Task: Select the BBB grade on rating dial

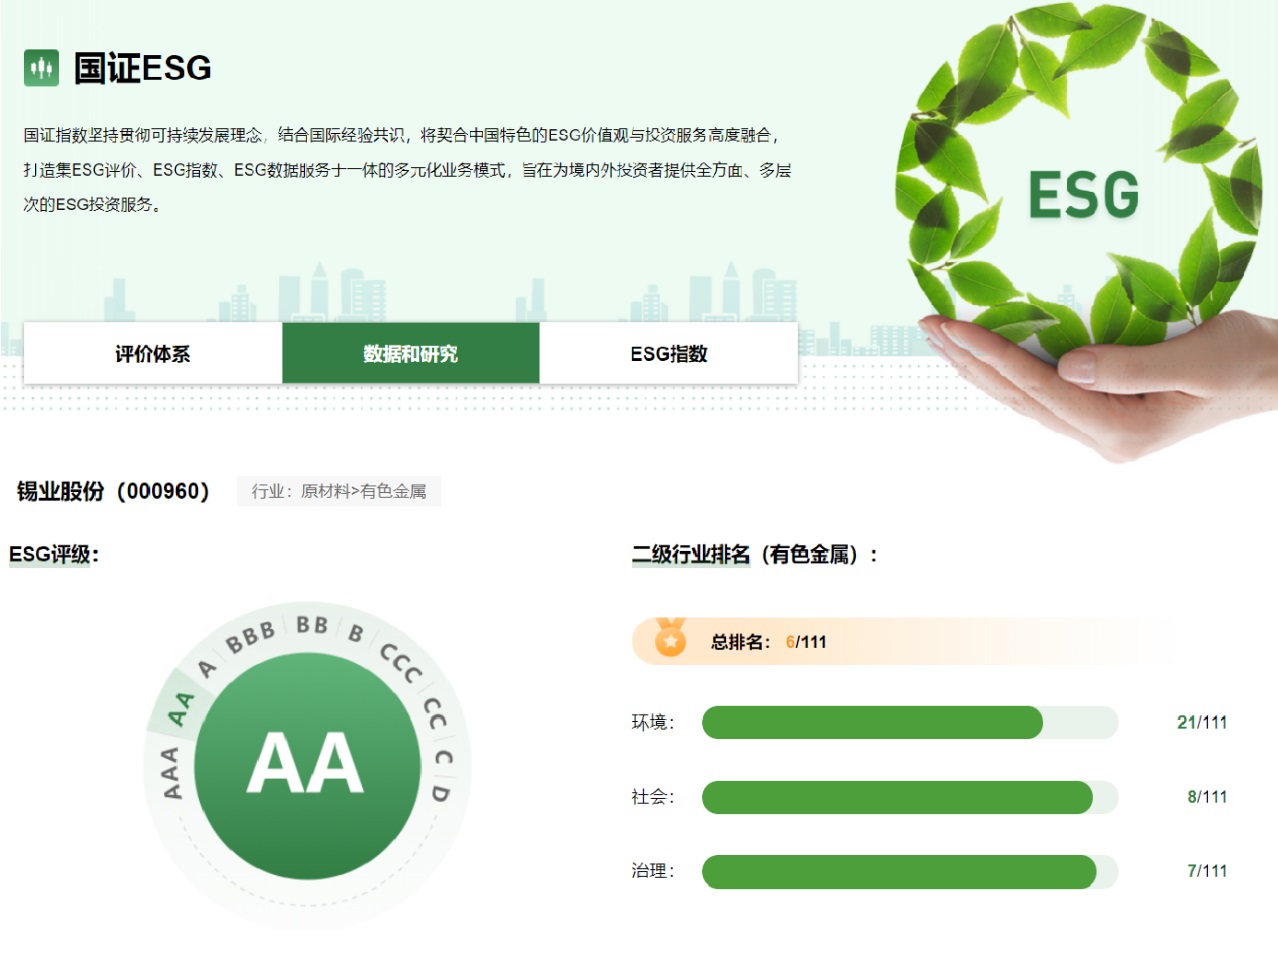Action: 249,637
